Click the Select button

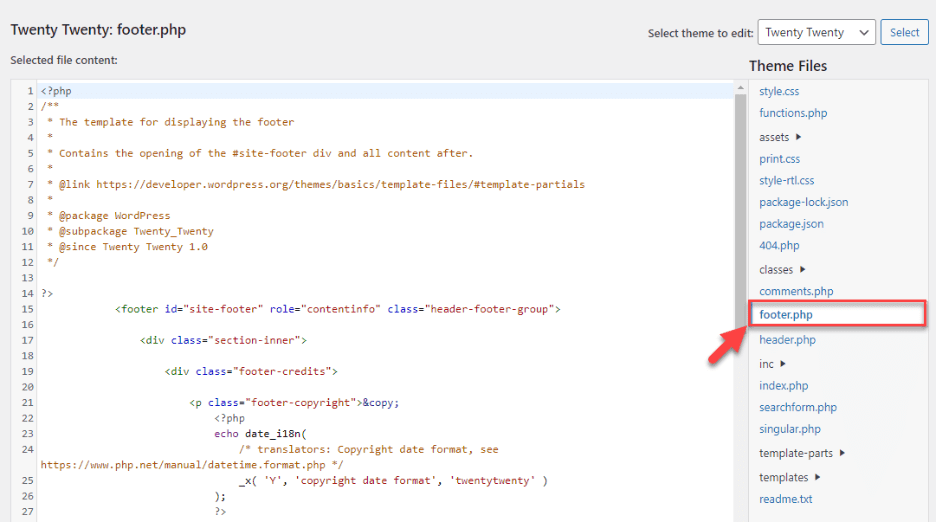[x=904, y=32]
